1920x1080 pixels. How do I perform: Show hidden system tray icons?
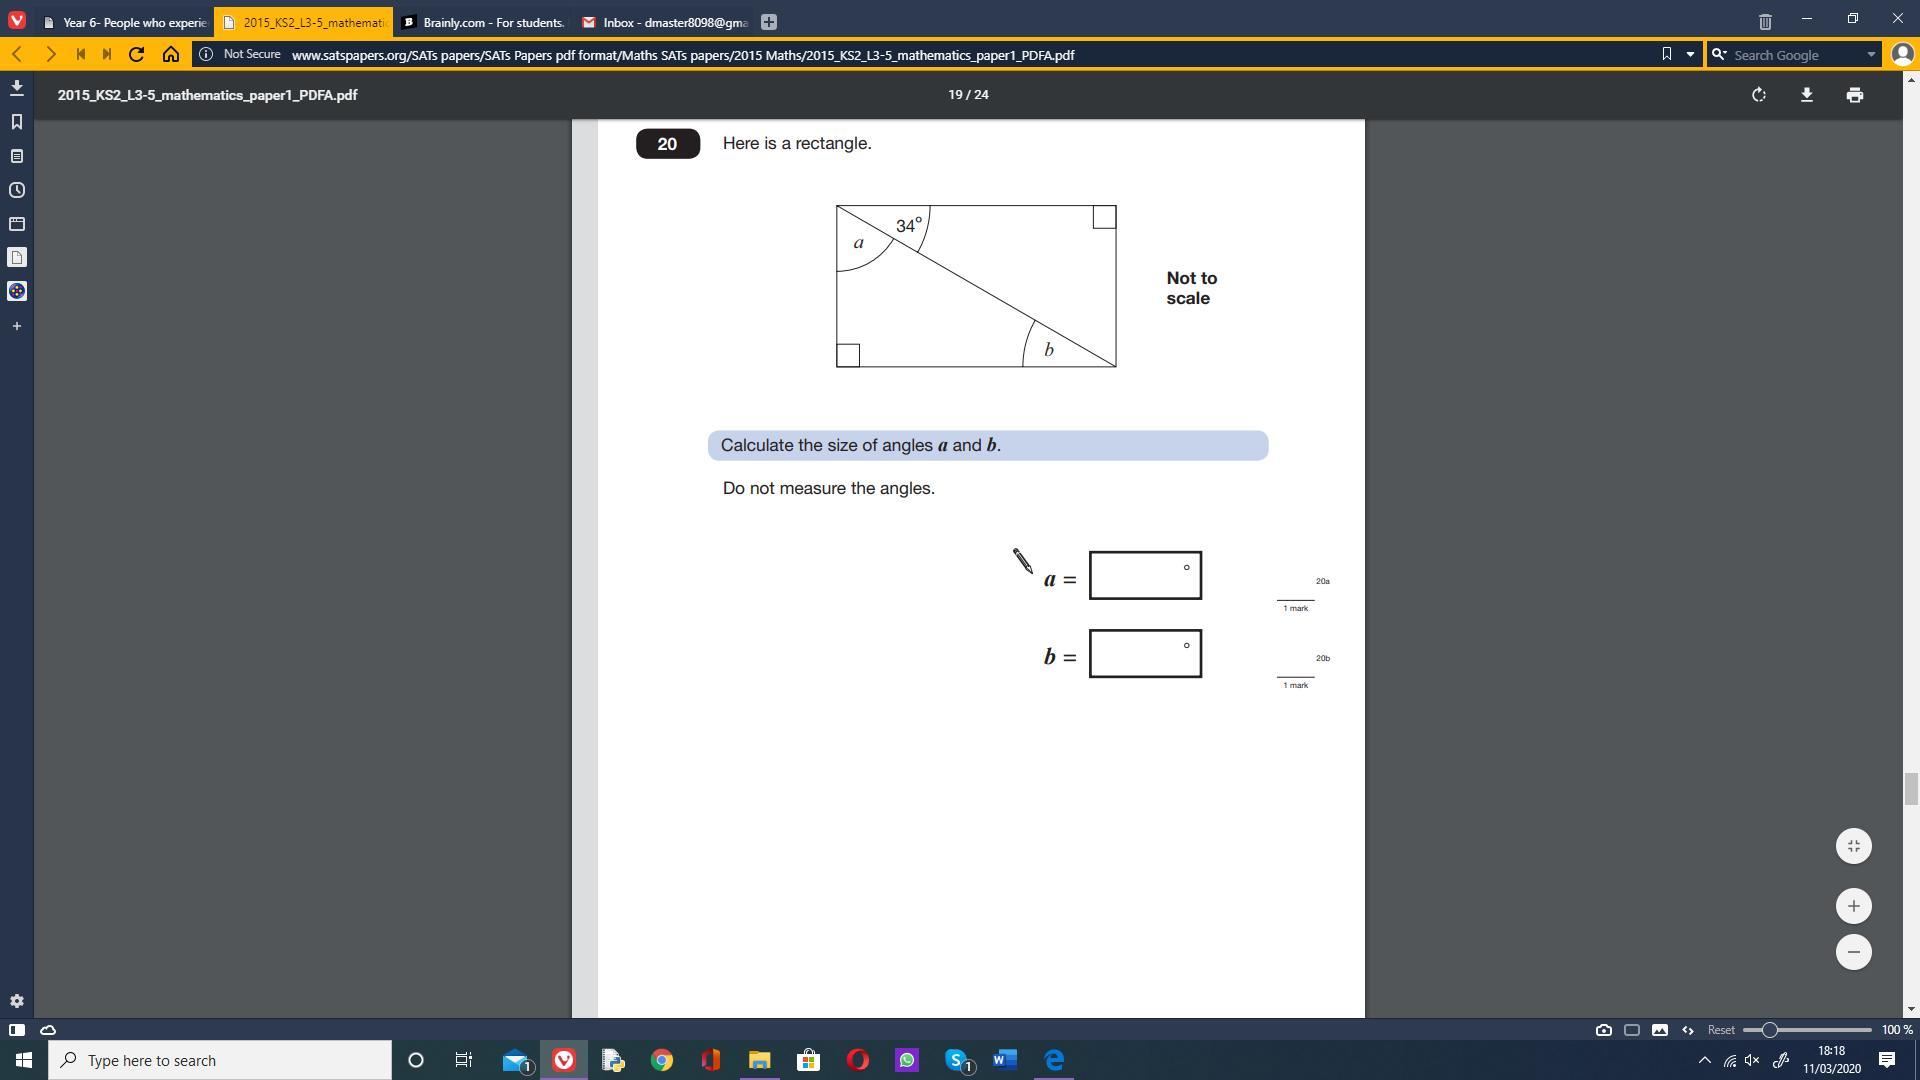coord(1704,1060)
